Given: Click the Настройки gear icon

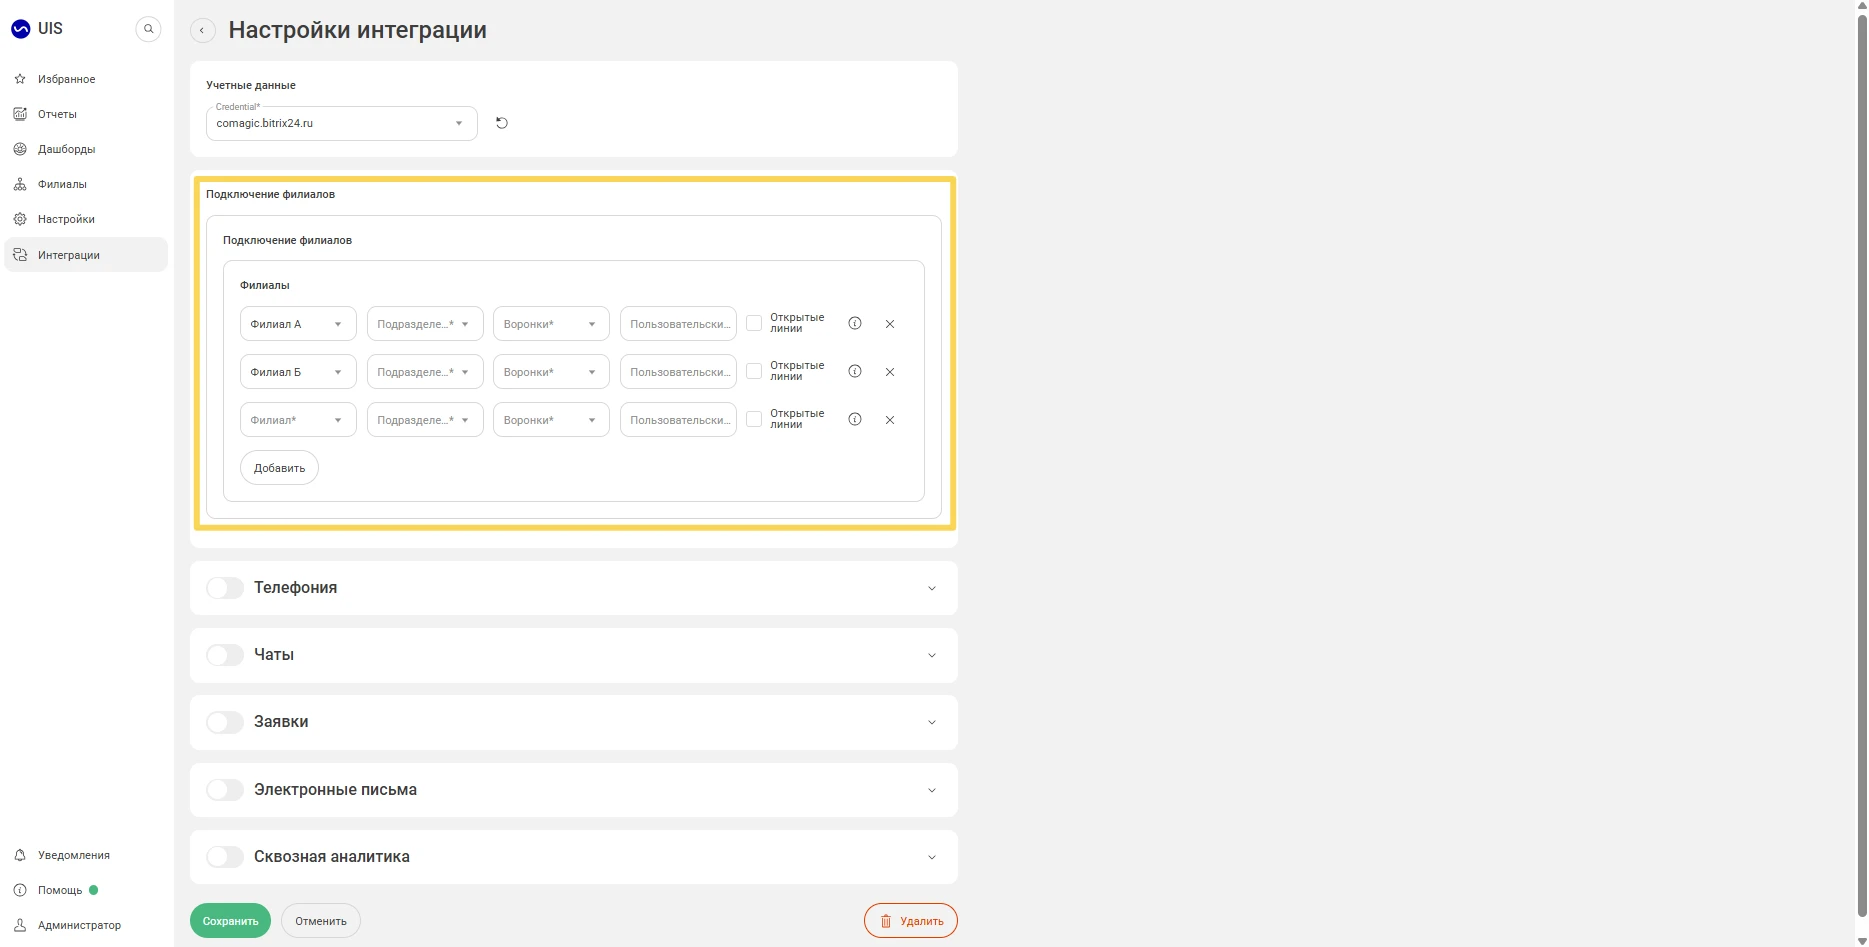Looking at the screenshot, I should click(x=20, y=219).
